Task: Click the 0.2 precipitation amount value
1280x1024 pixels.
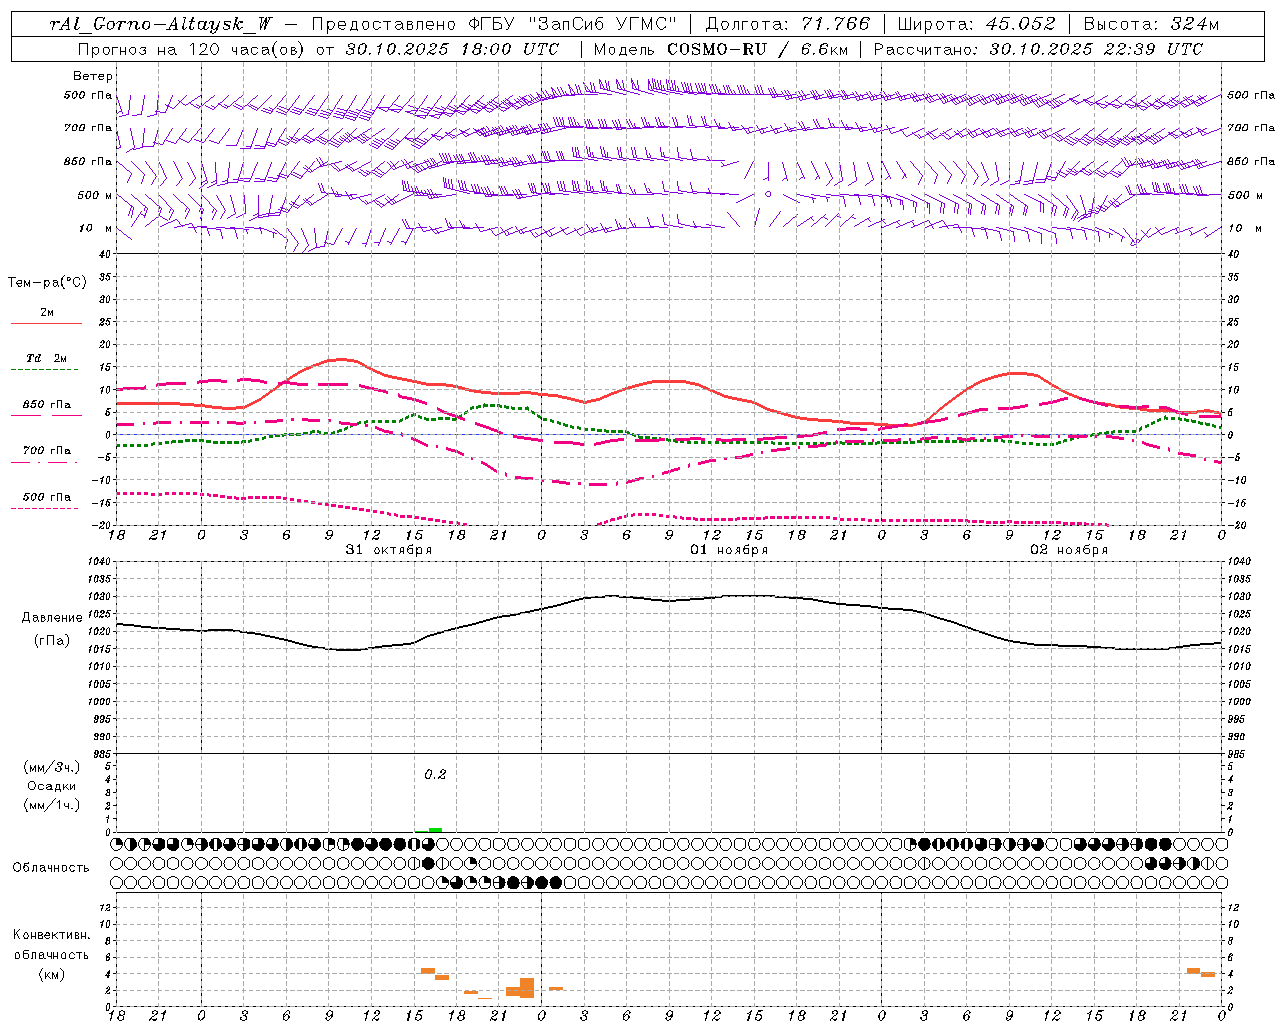Action: 435,775
